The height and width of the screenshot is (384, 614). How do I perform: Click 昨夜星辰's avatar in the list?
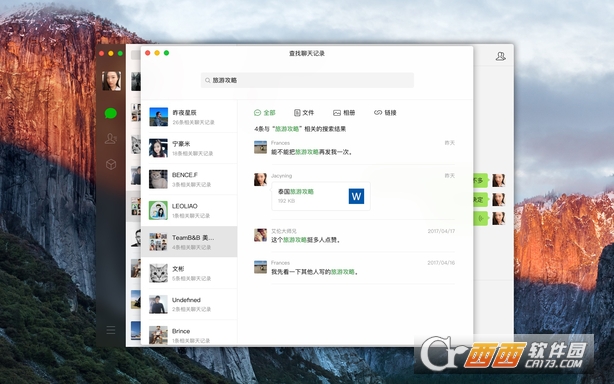click(158, 117)
